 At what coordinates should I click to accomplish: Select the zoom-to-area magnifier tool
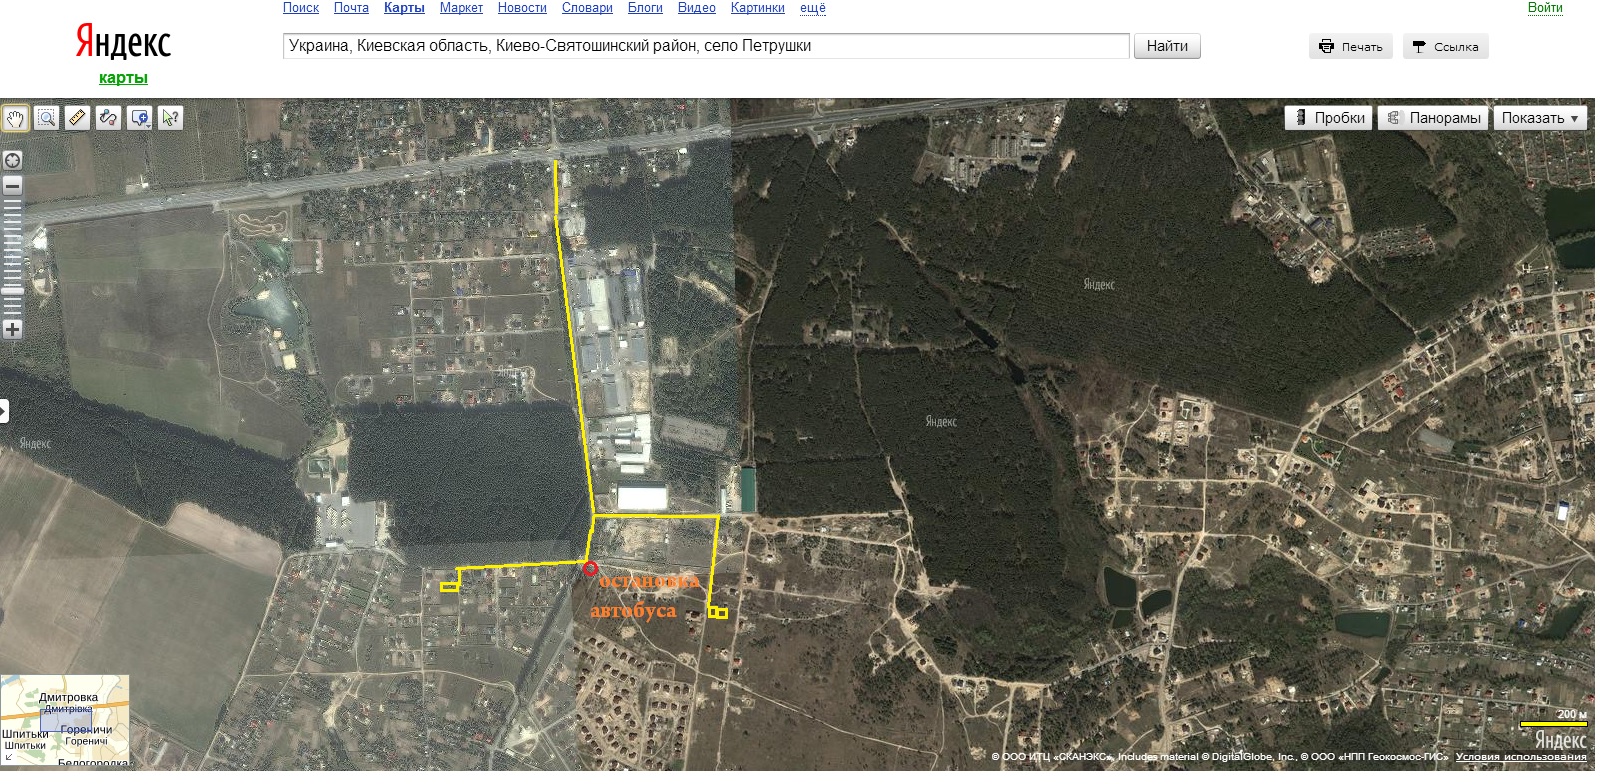46,118
